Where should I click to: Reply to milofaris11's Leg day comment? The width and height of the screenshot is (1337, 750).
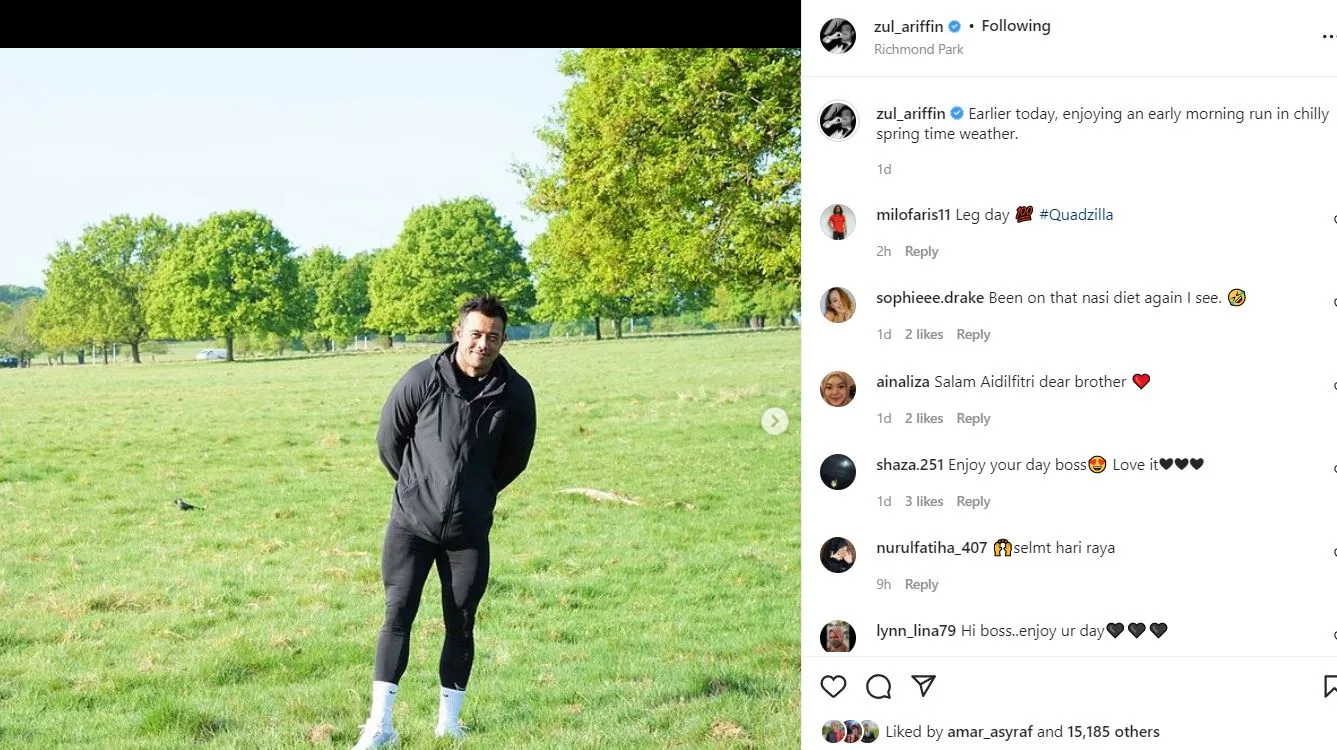[x=921, y=252]
